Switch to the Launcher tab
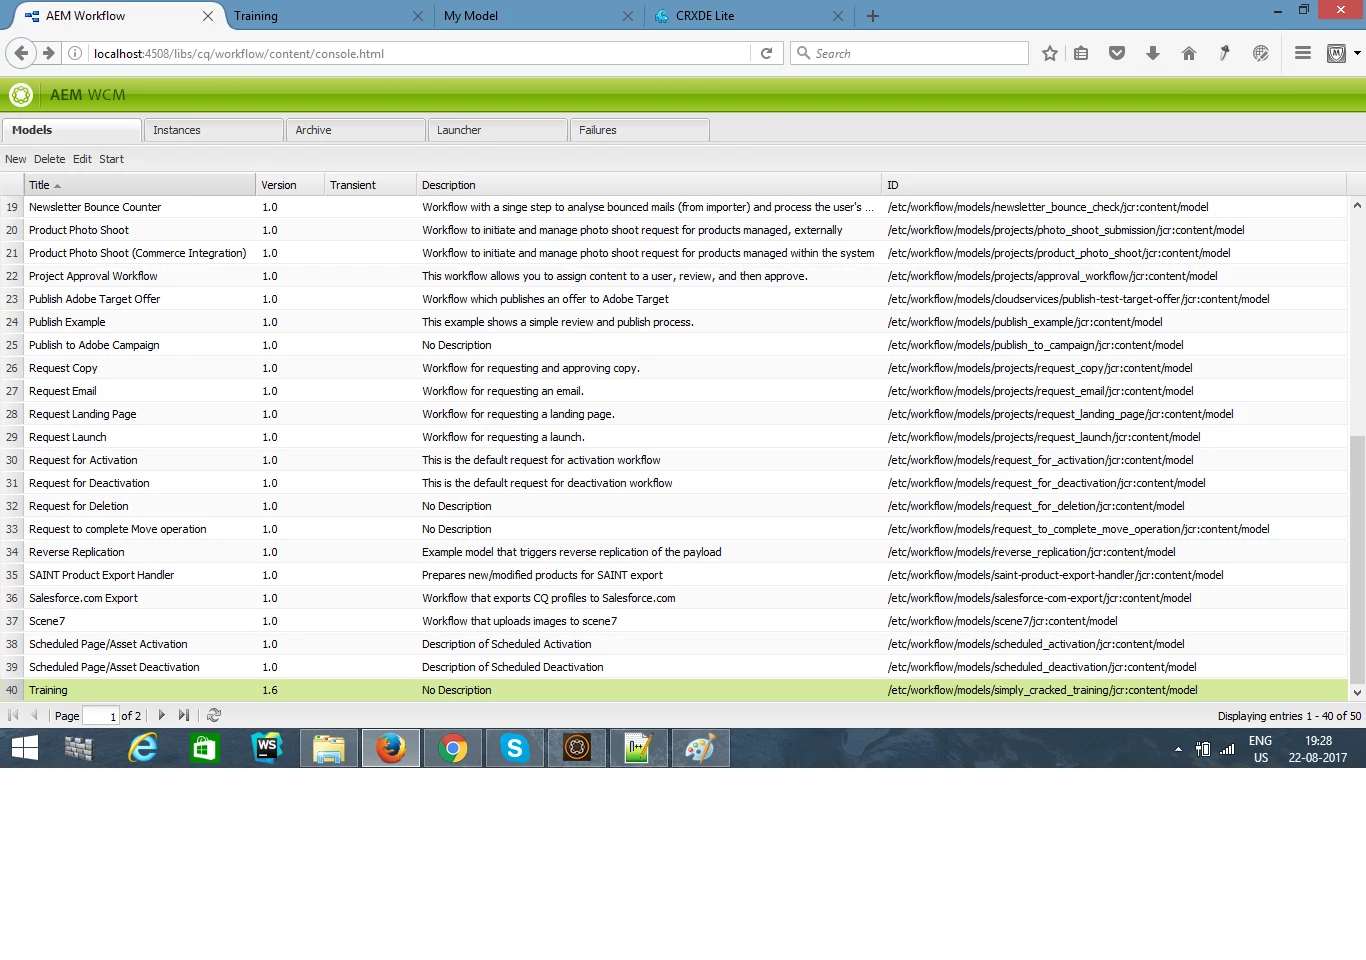 click(497, 130)
